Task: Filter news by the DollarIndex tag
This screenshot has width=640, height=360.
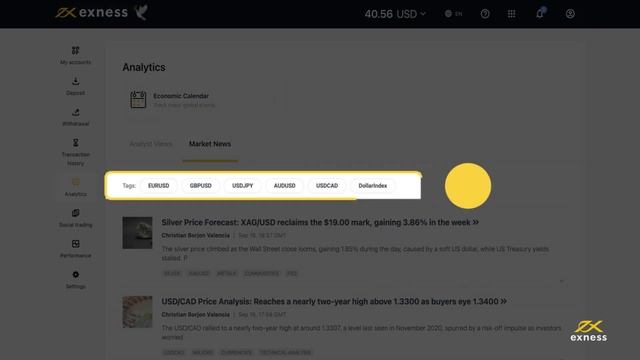Action: tap(373, 186)
